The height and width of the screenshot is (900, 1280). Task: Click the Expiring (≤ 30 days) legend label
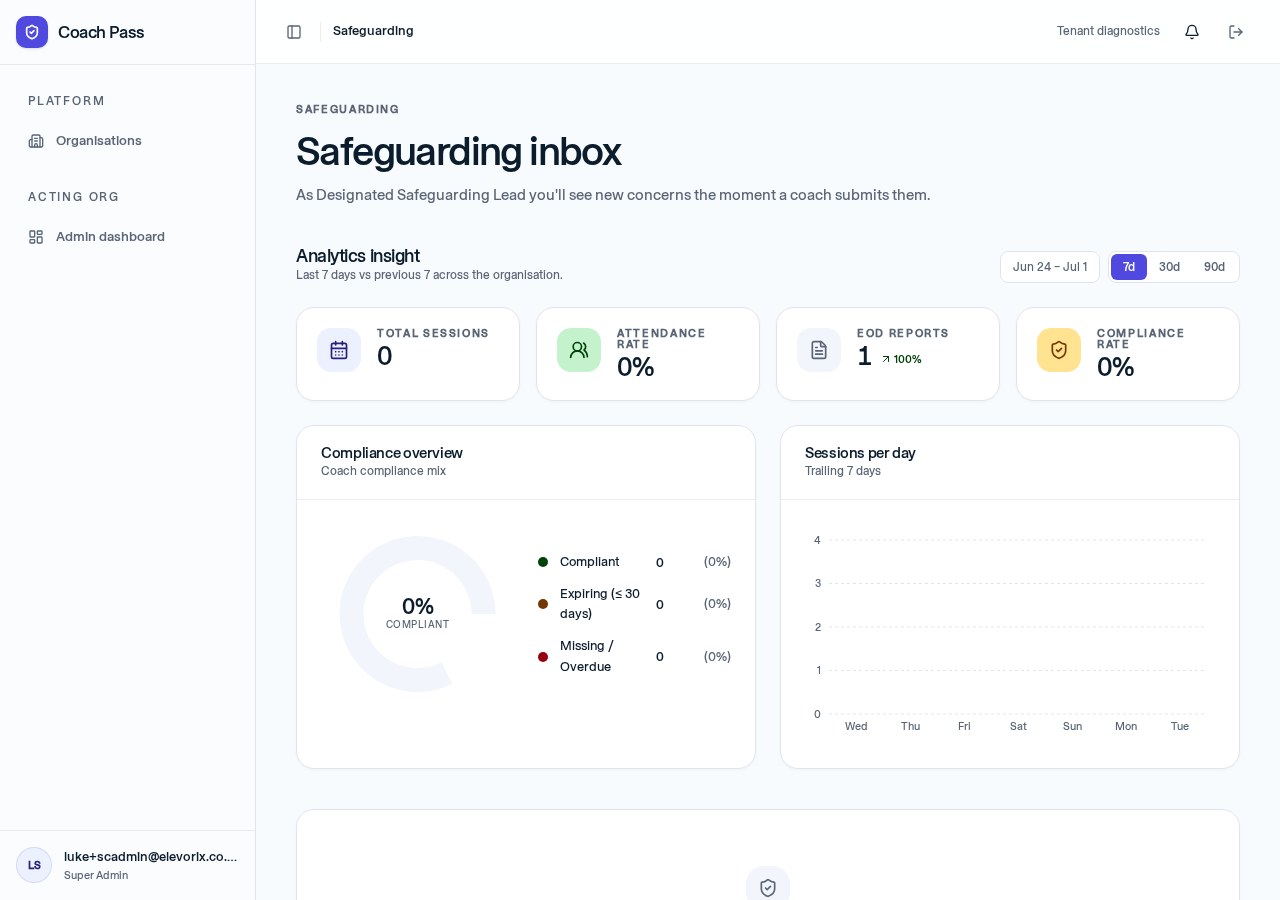click(600, 604)
